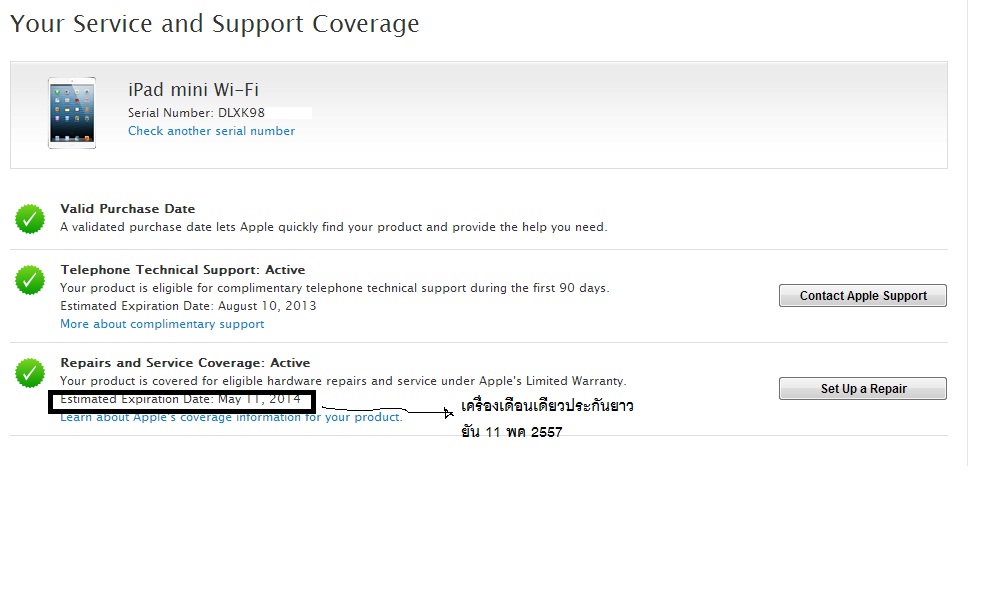Select 'Your Service and Support Coverage' heading
The width and height of the screenshot is (984, 612).
coord(215,24)
